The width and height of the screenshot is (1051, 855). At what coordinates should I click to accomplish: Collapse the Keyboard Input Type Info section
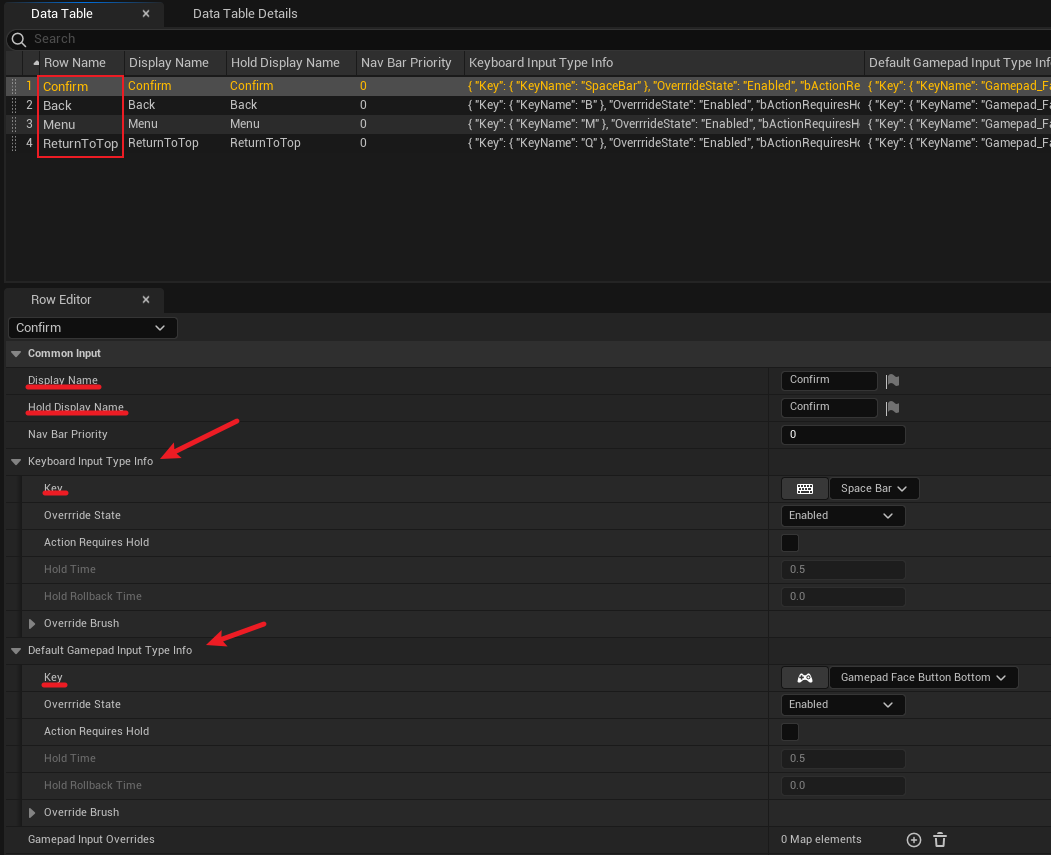coord(16,462)
